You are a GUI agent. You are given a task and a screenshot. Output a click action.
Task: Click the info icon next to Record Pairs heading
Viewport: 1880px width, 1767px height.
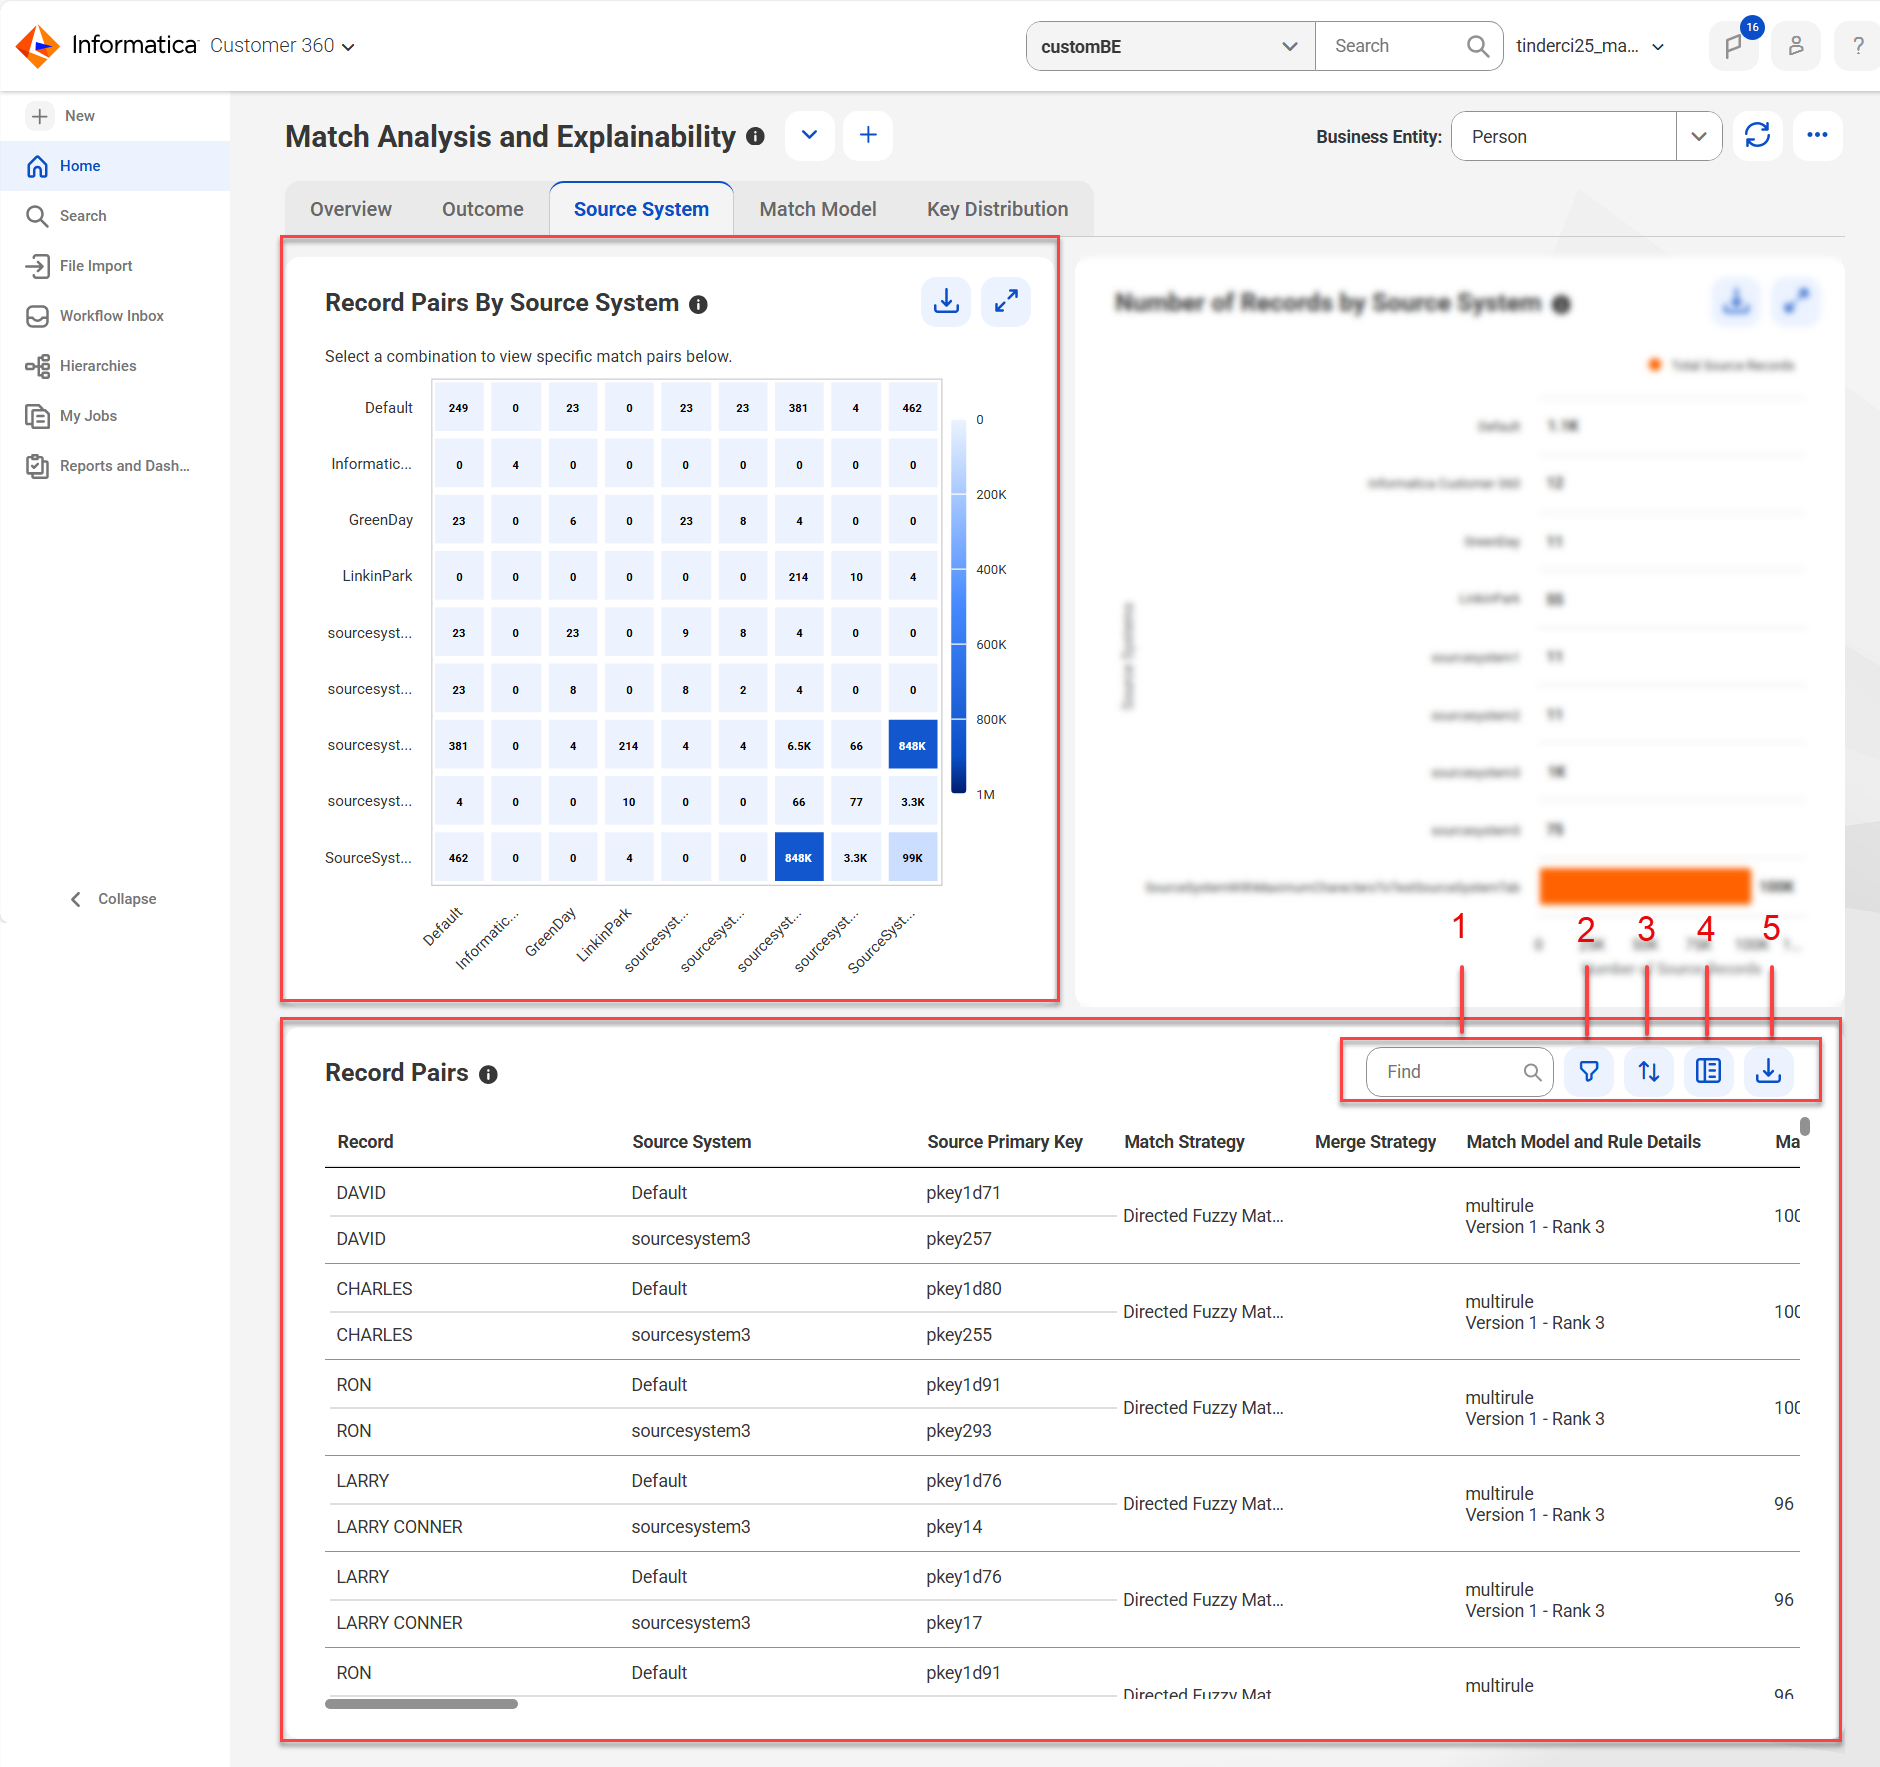(x=488, y=1075)
